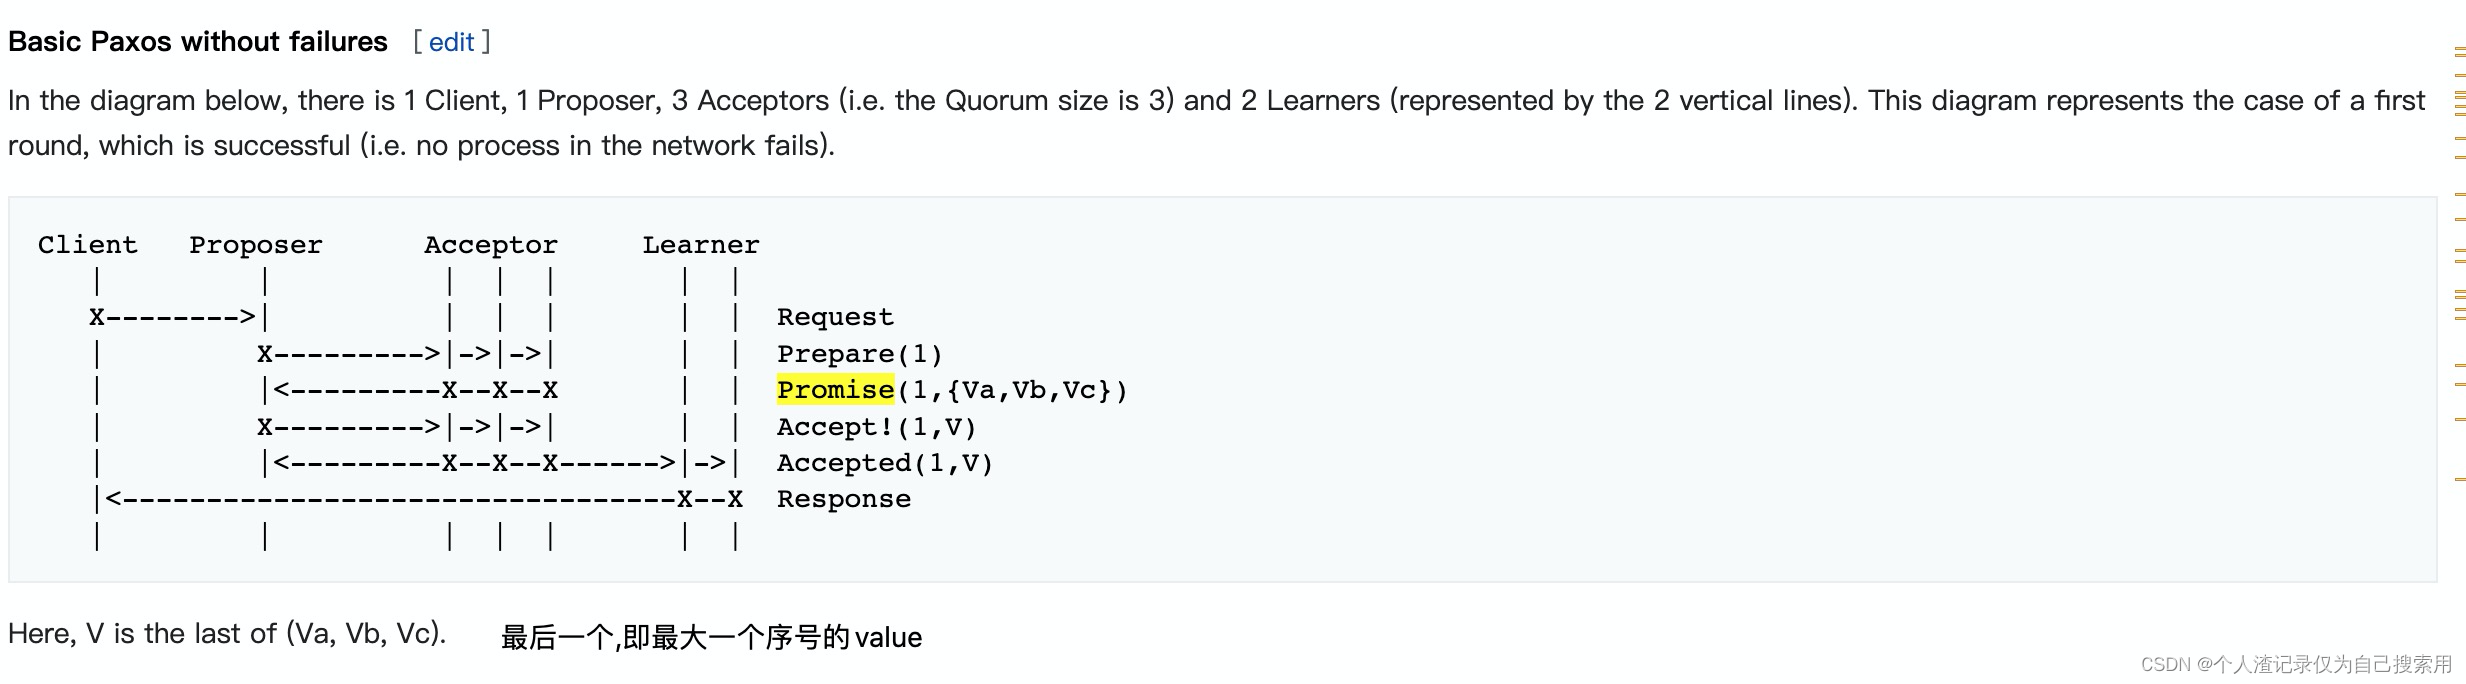This screenshot has height=684, width=2466.
Task: Click the Proposer column header
Action: (x=256, y=245)
